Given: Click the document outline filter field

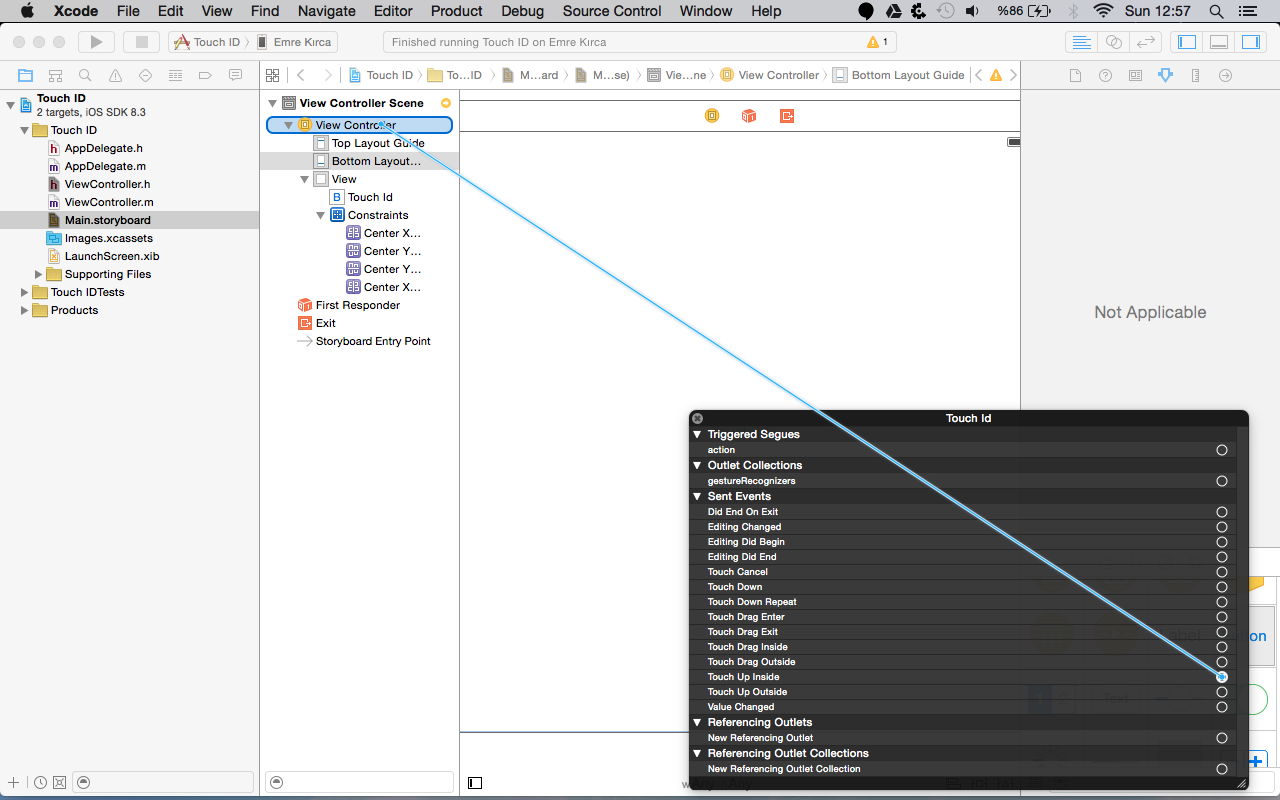Looking at the screenshot, I should pos(360,782).
